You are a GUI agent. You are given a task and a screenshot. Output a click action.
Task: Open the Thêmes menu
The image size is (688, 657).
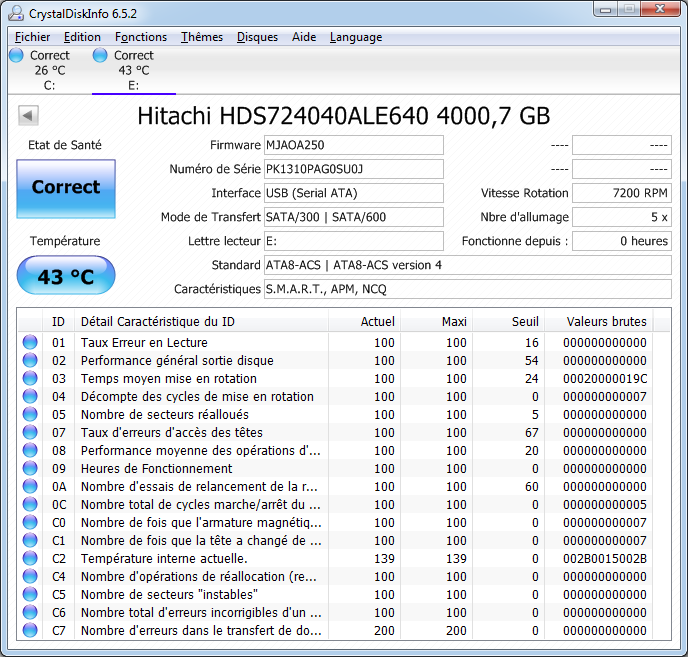click(x=202, y=37)
